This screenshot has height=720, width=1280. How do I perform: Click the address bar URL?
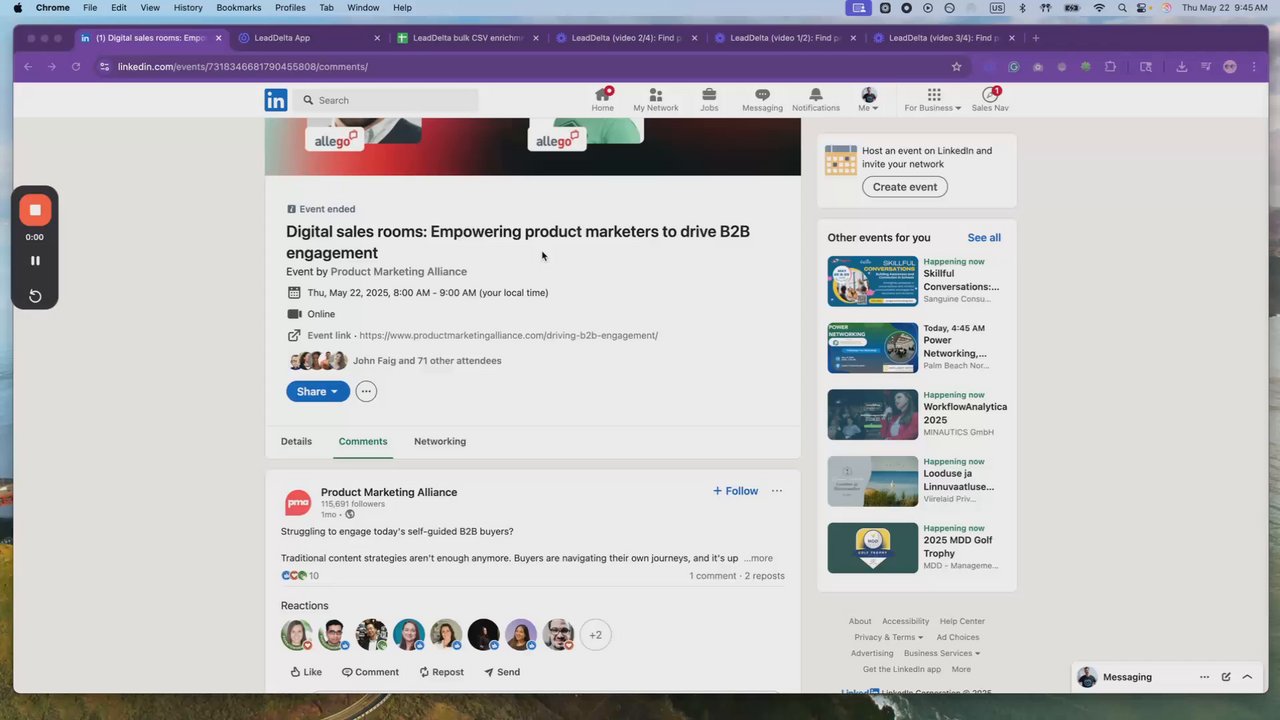pos(243,67)
